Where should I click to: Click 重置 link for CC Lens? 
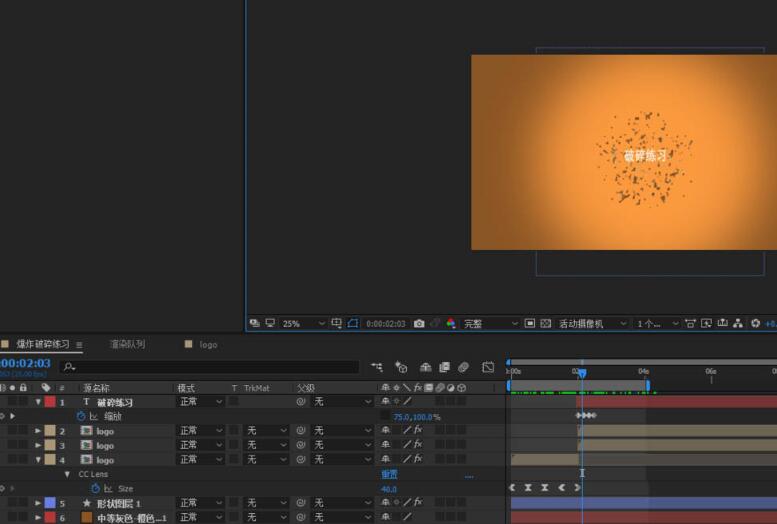click(389, 474)
